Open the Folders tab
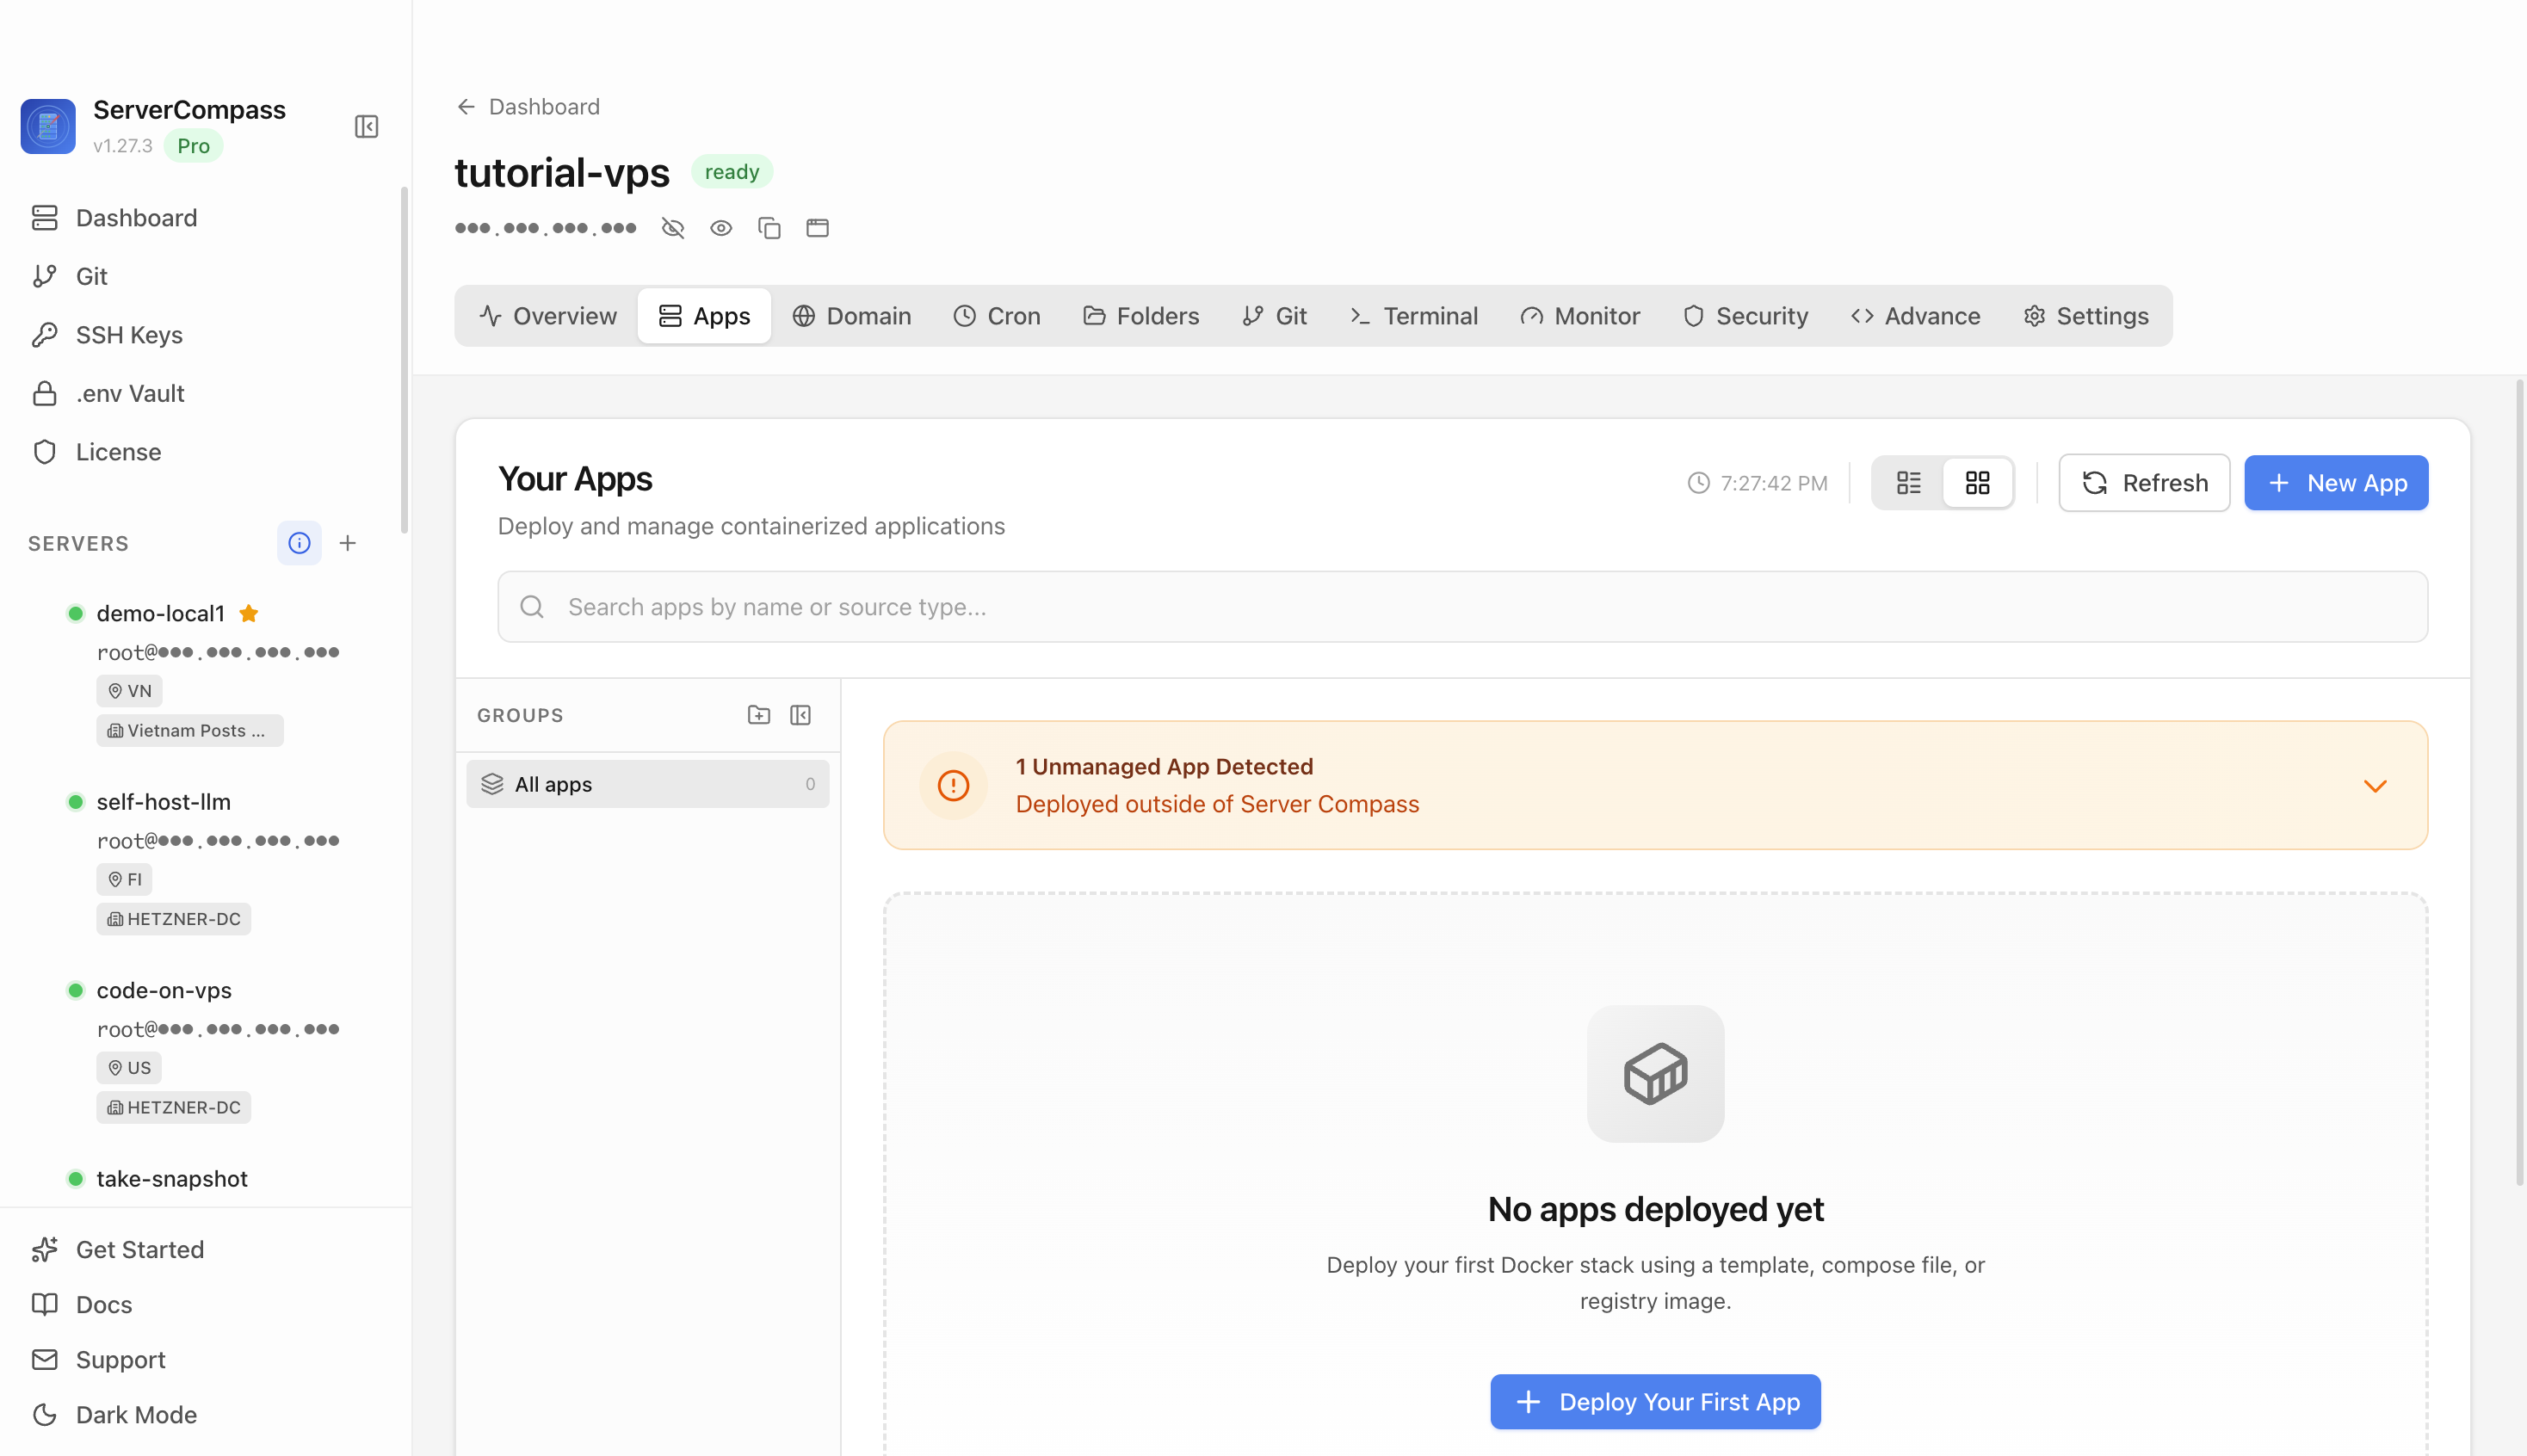2527x1456 pixels. [x=1141, y=316]
